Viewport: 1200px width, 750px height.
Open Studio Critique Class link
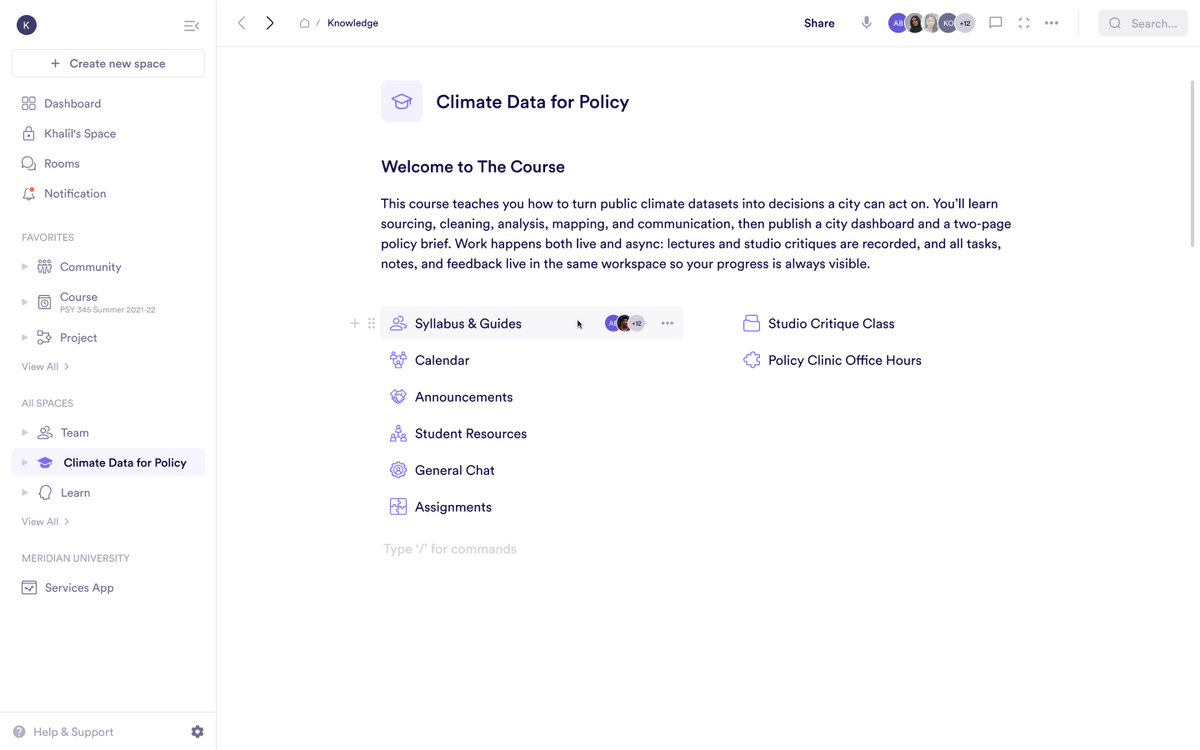coord(831,323)
